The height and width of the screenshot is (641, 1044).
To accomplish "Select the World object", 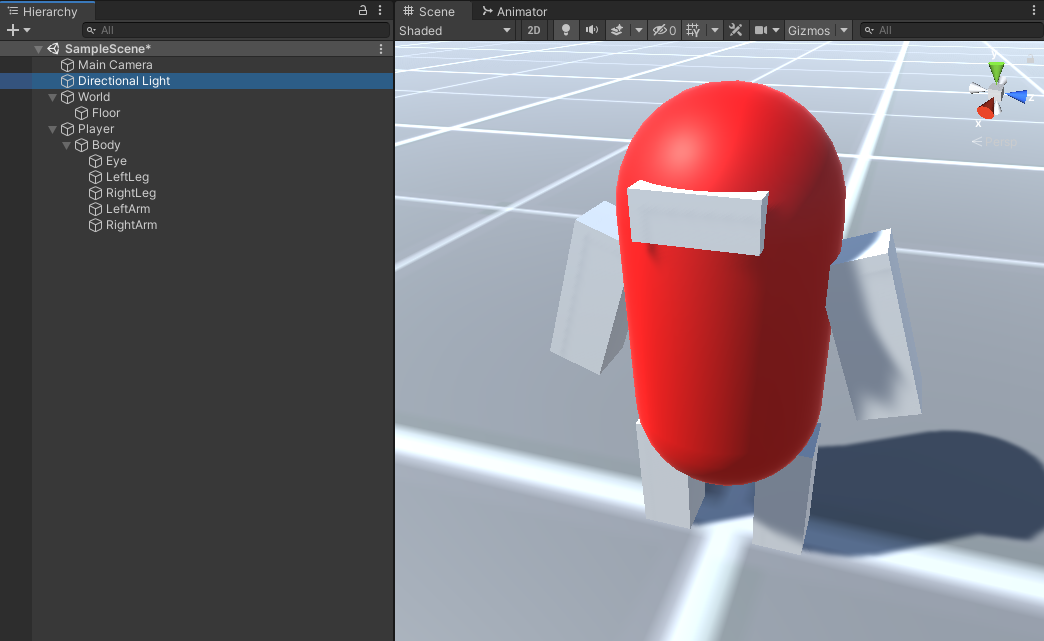I will tap(197, 97).
